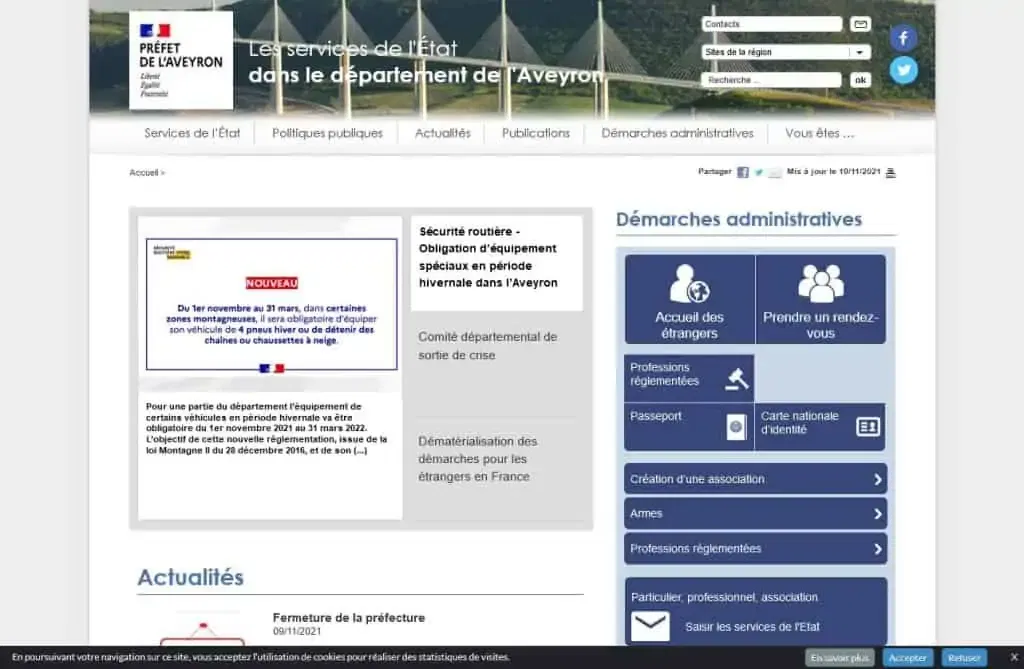This screenshot has width=1024, height=669.
Task: Click Accepter on the cookie banner
Action: (908, 658)
